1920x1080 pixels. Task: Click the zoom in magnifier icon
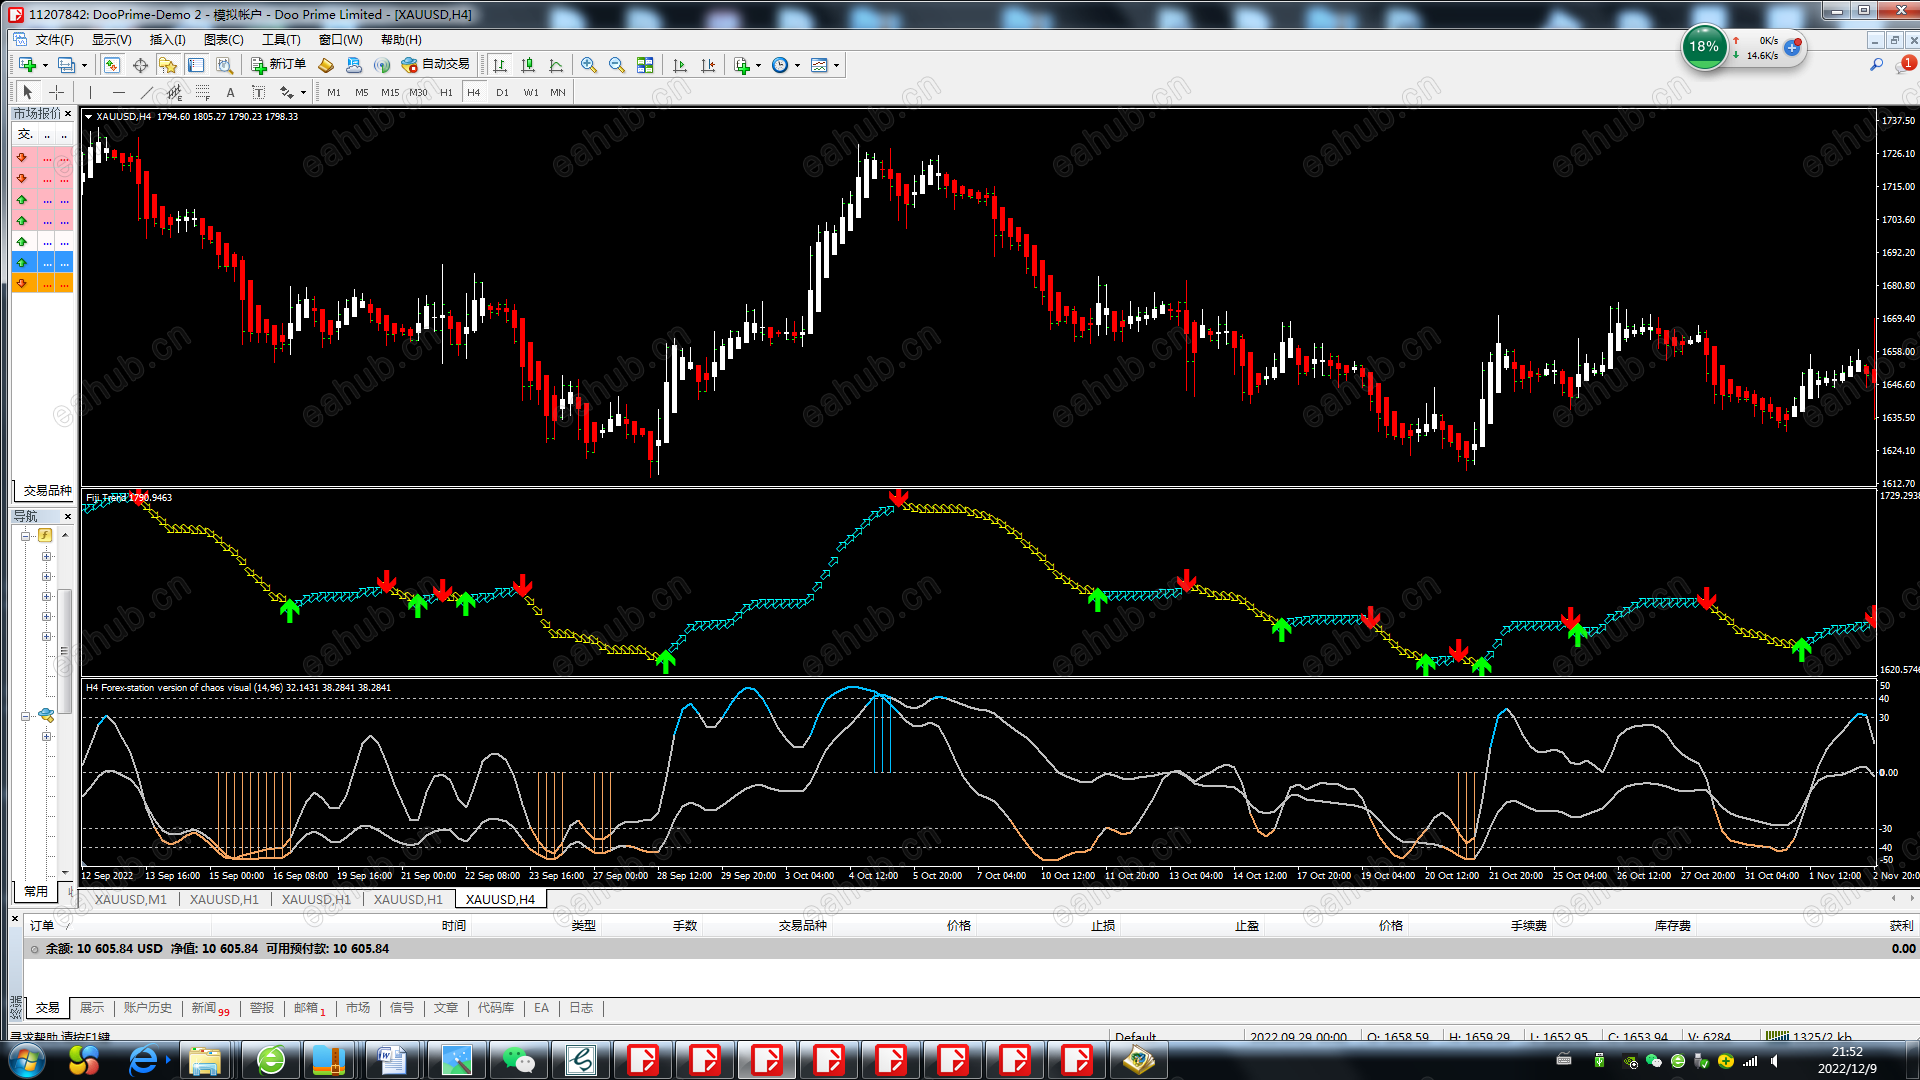point(589,65)
